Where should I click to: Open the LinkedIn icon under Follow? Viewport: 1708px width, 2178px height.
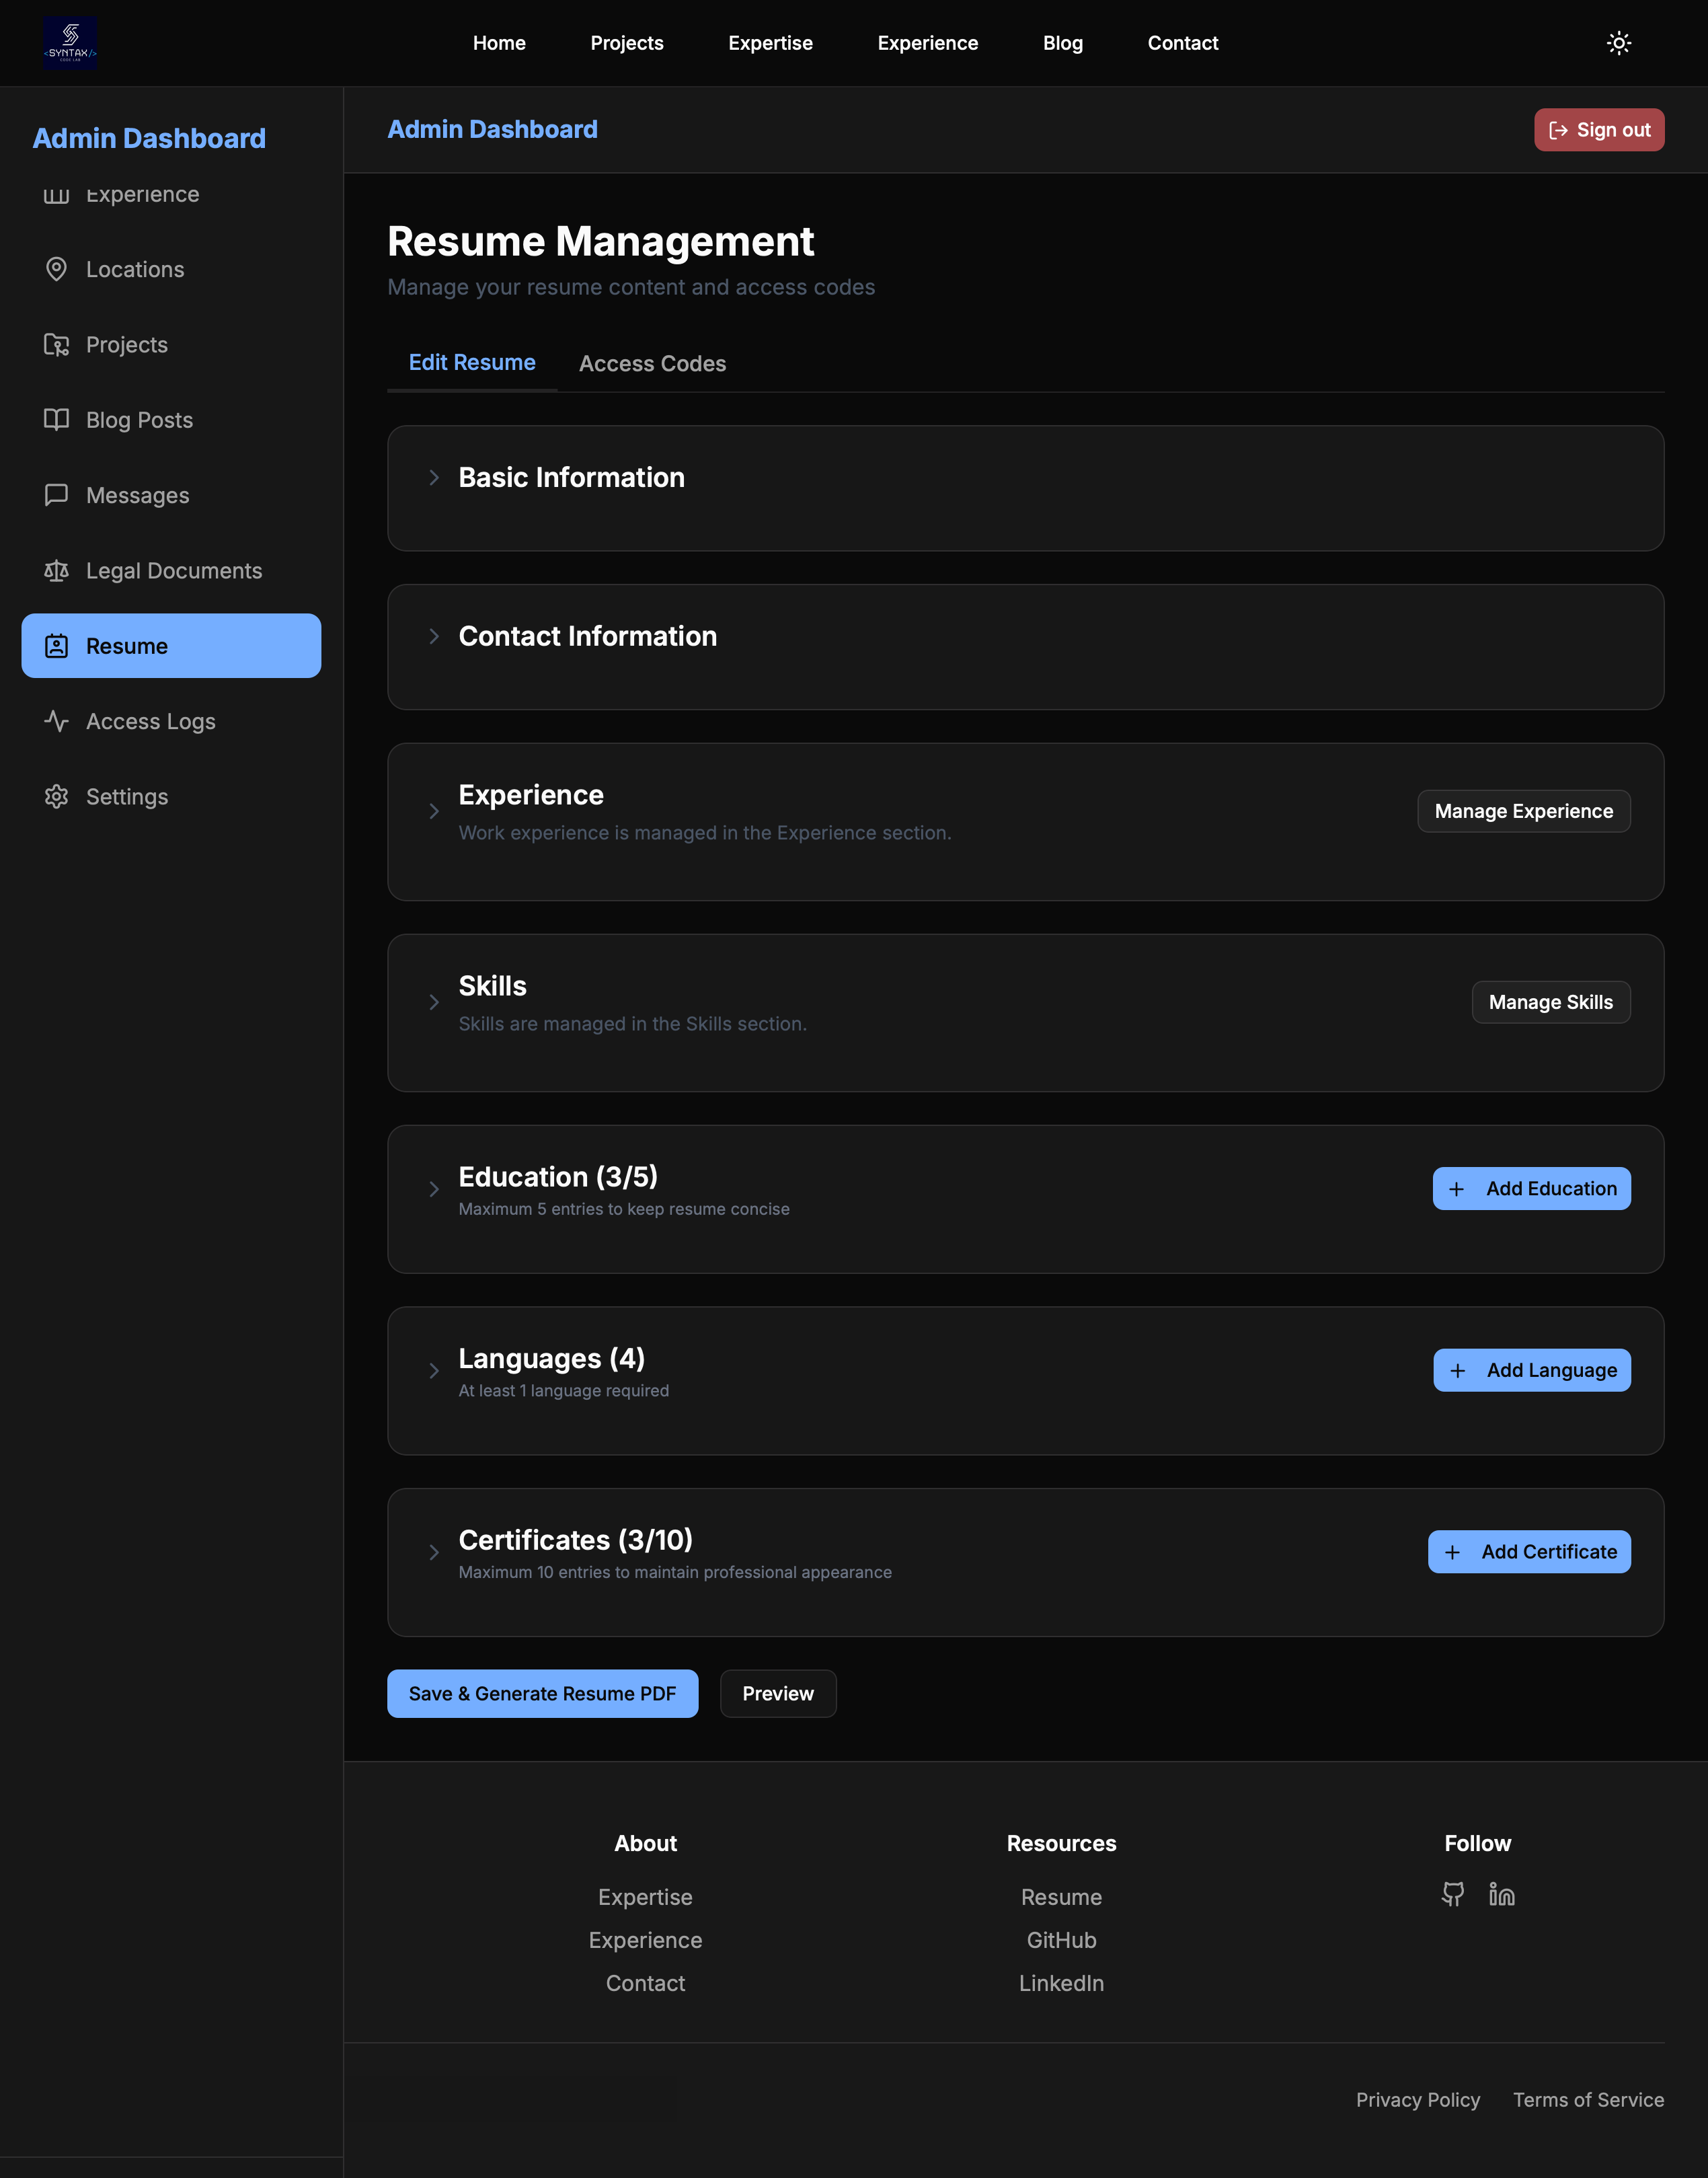click(x=1501, y=1894)
